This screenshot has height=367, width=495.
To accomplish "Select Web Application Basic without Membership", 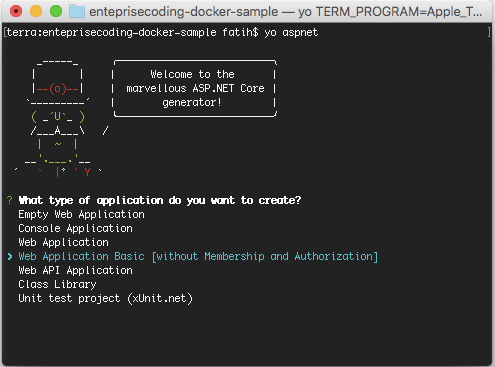I will [x=198, y=257].
